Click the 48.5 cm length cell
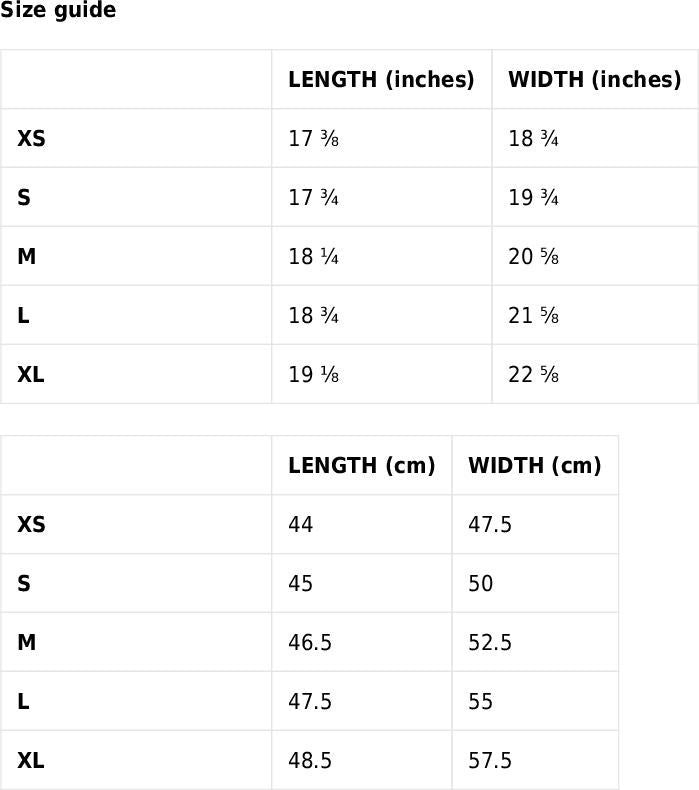The height and width of the screenshot is (790, 699). pyautogui.click(x=310, y=761)
